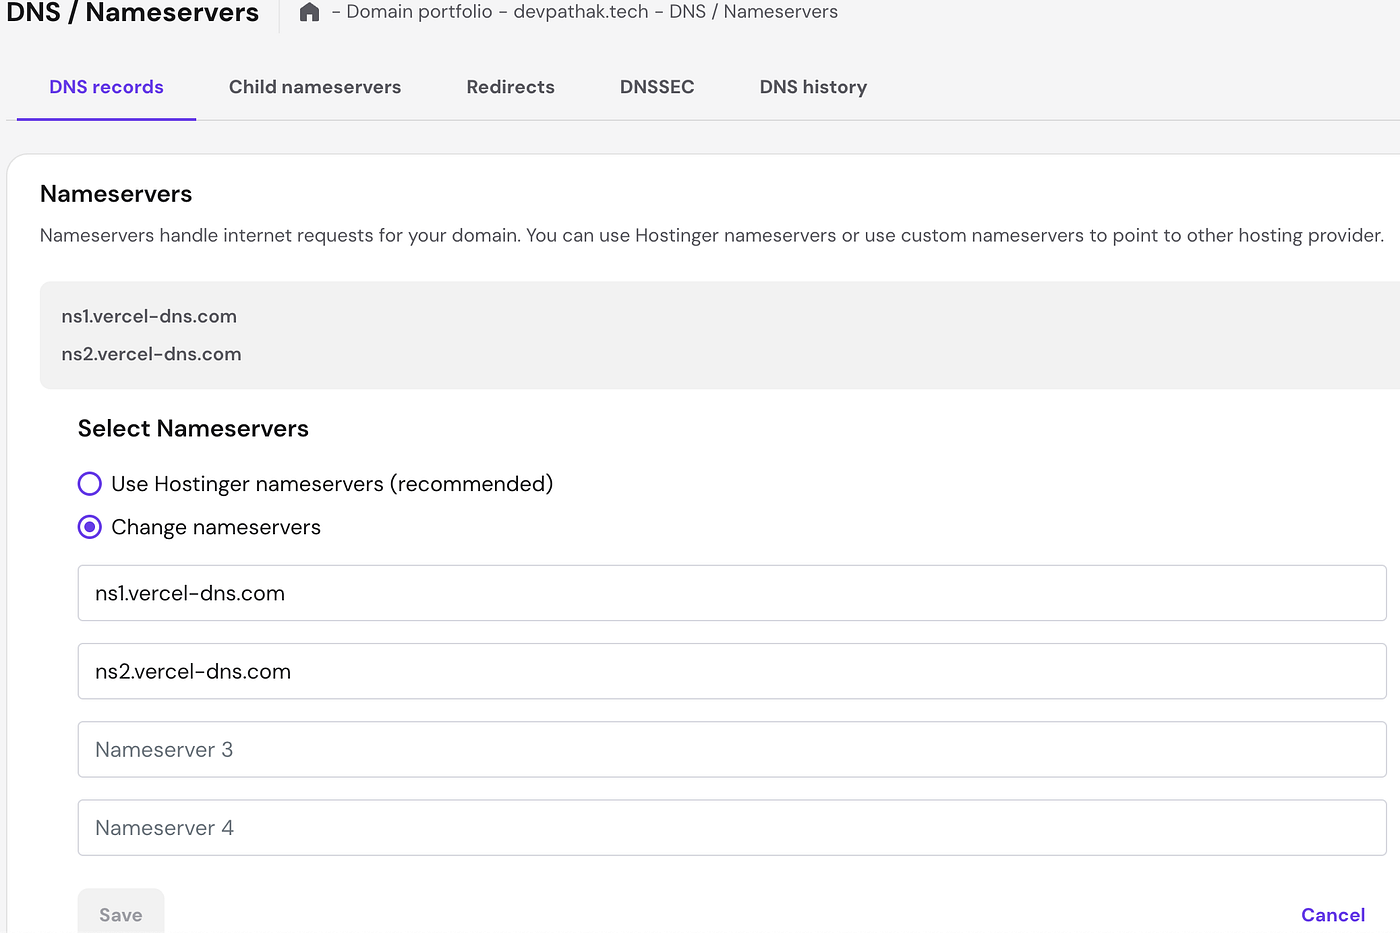Open the Child nameservers tab

click(315, 87)
